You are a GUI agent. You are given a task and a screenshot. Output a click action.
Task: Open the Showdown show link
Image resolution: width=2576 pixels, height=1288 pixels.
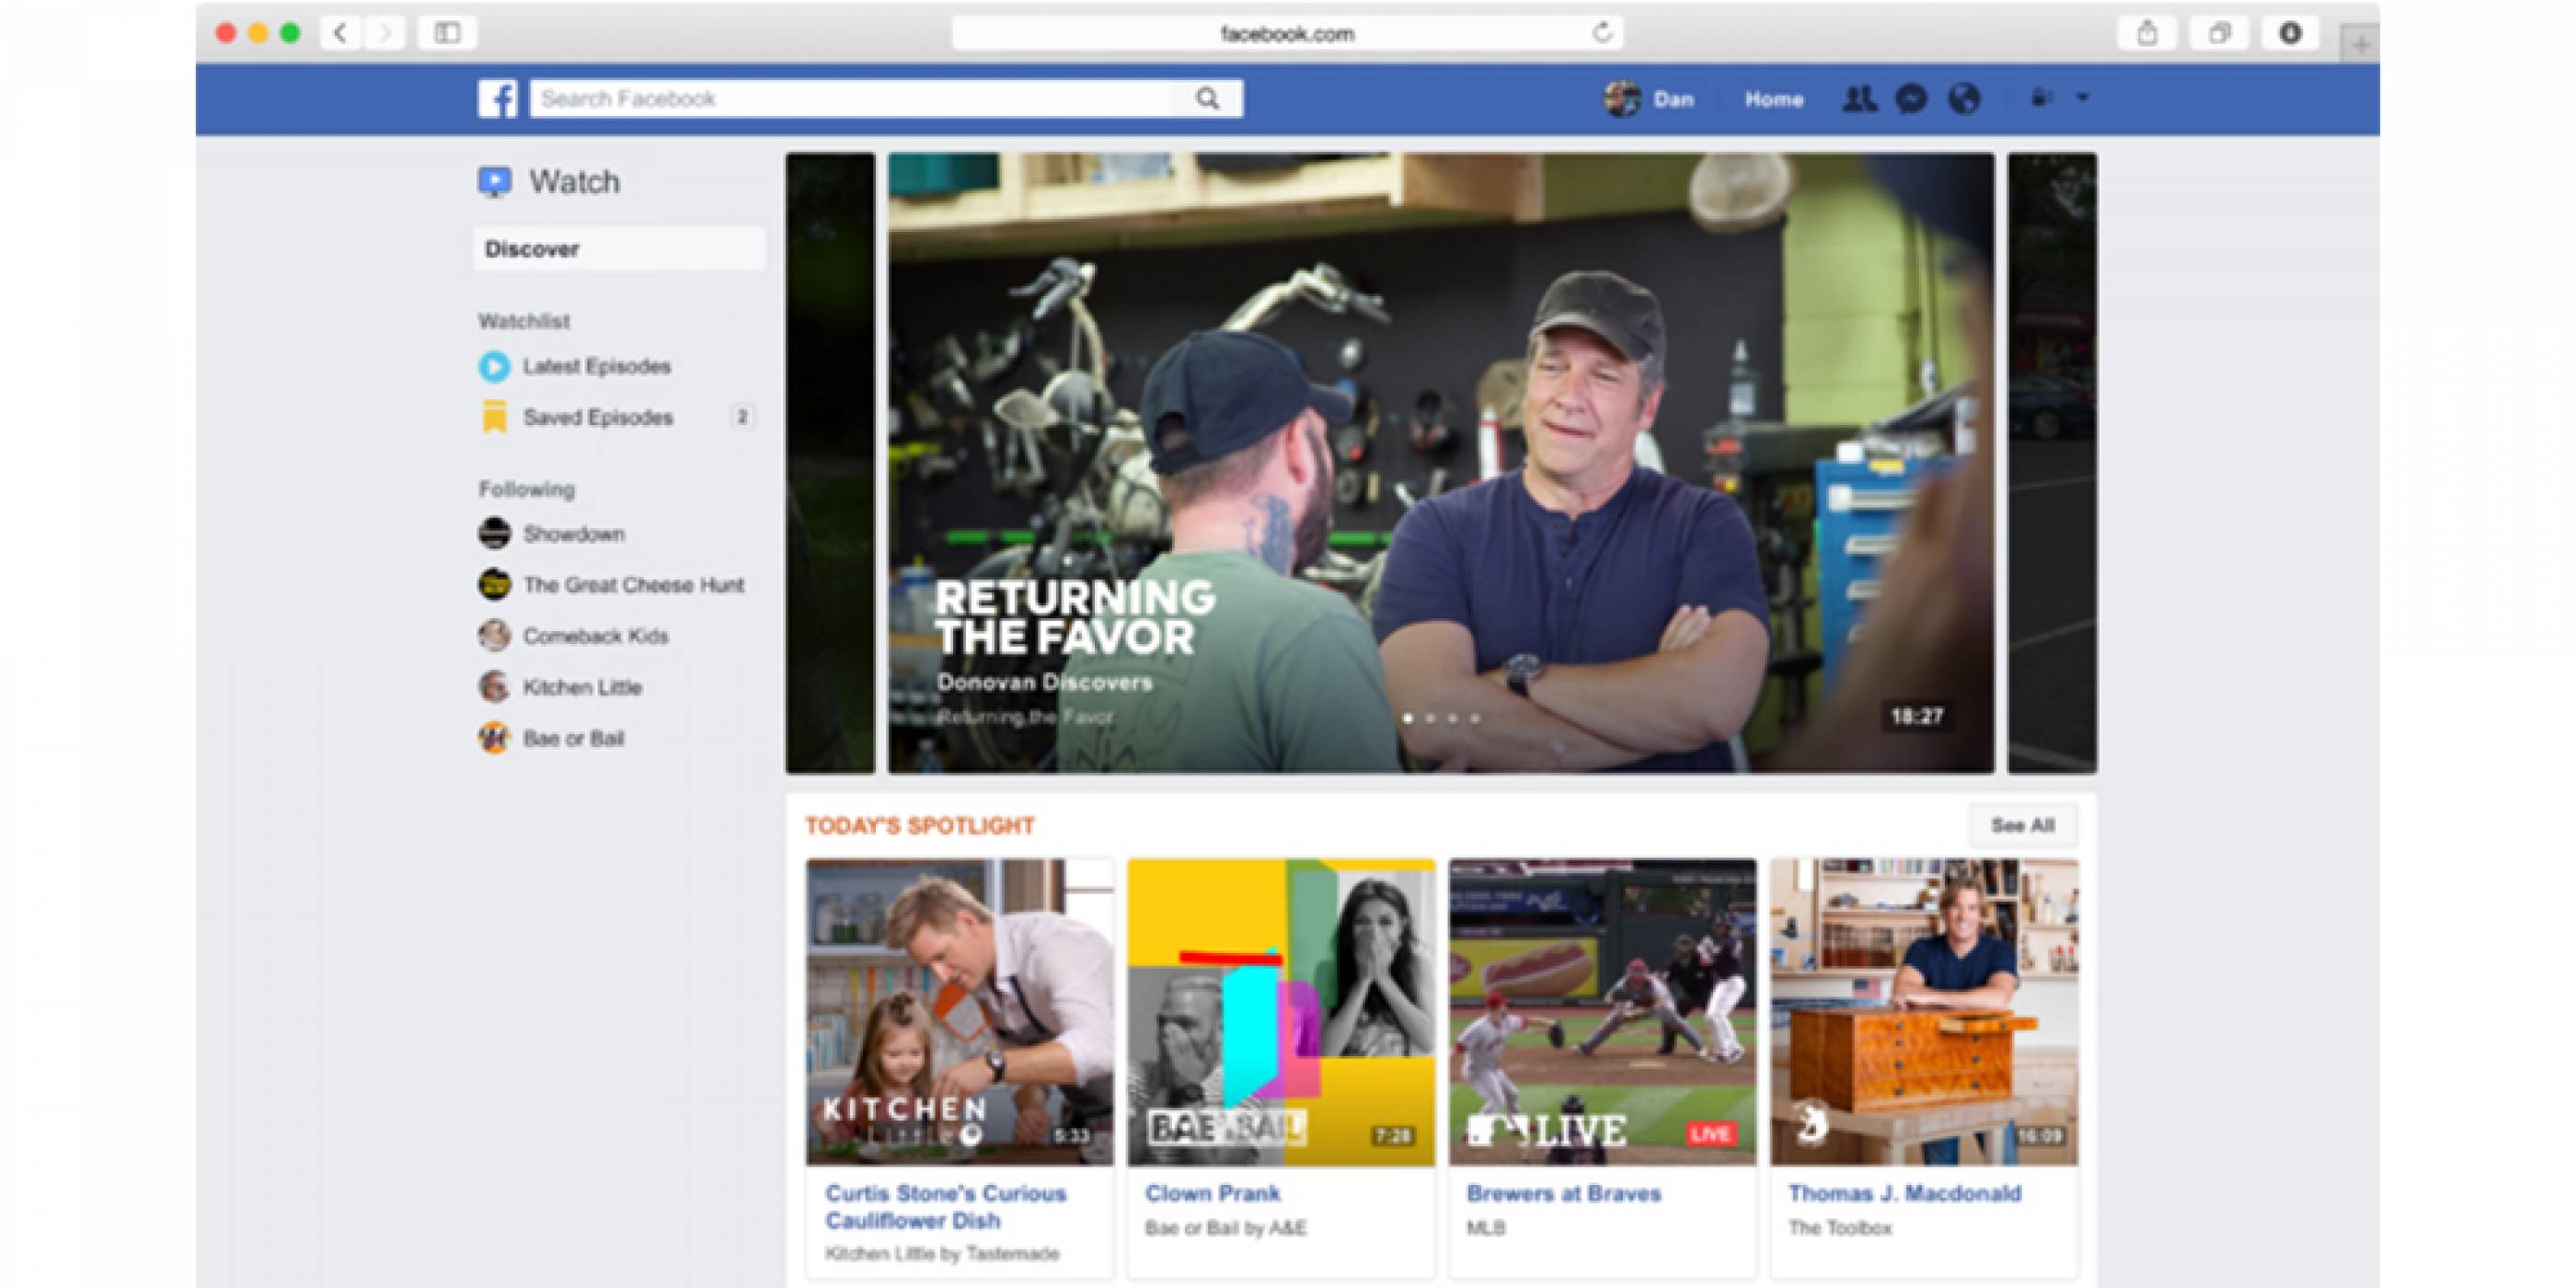coord(574,534)
